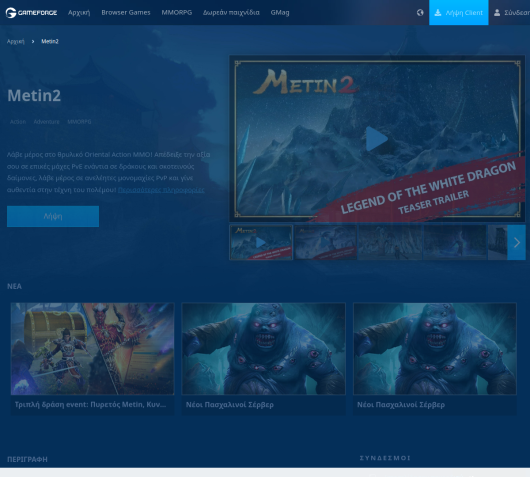Open the MMORPG menu

176,13
